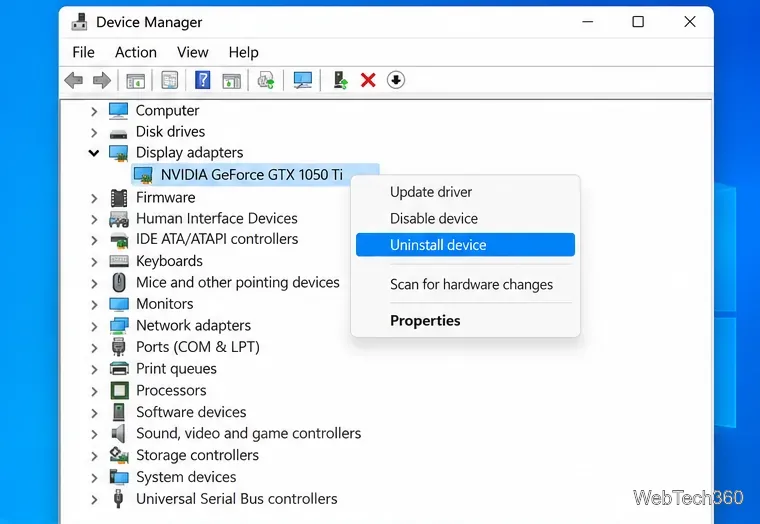The height and width of the screenshot is (524, 760).
Task: Click the Back arrow toolbar icon
Action: coord(74,80)
